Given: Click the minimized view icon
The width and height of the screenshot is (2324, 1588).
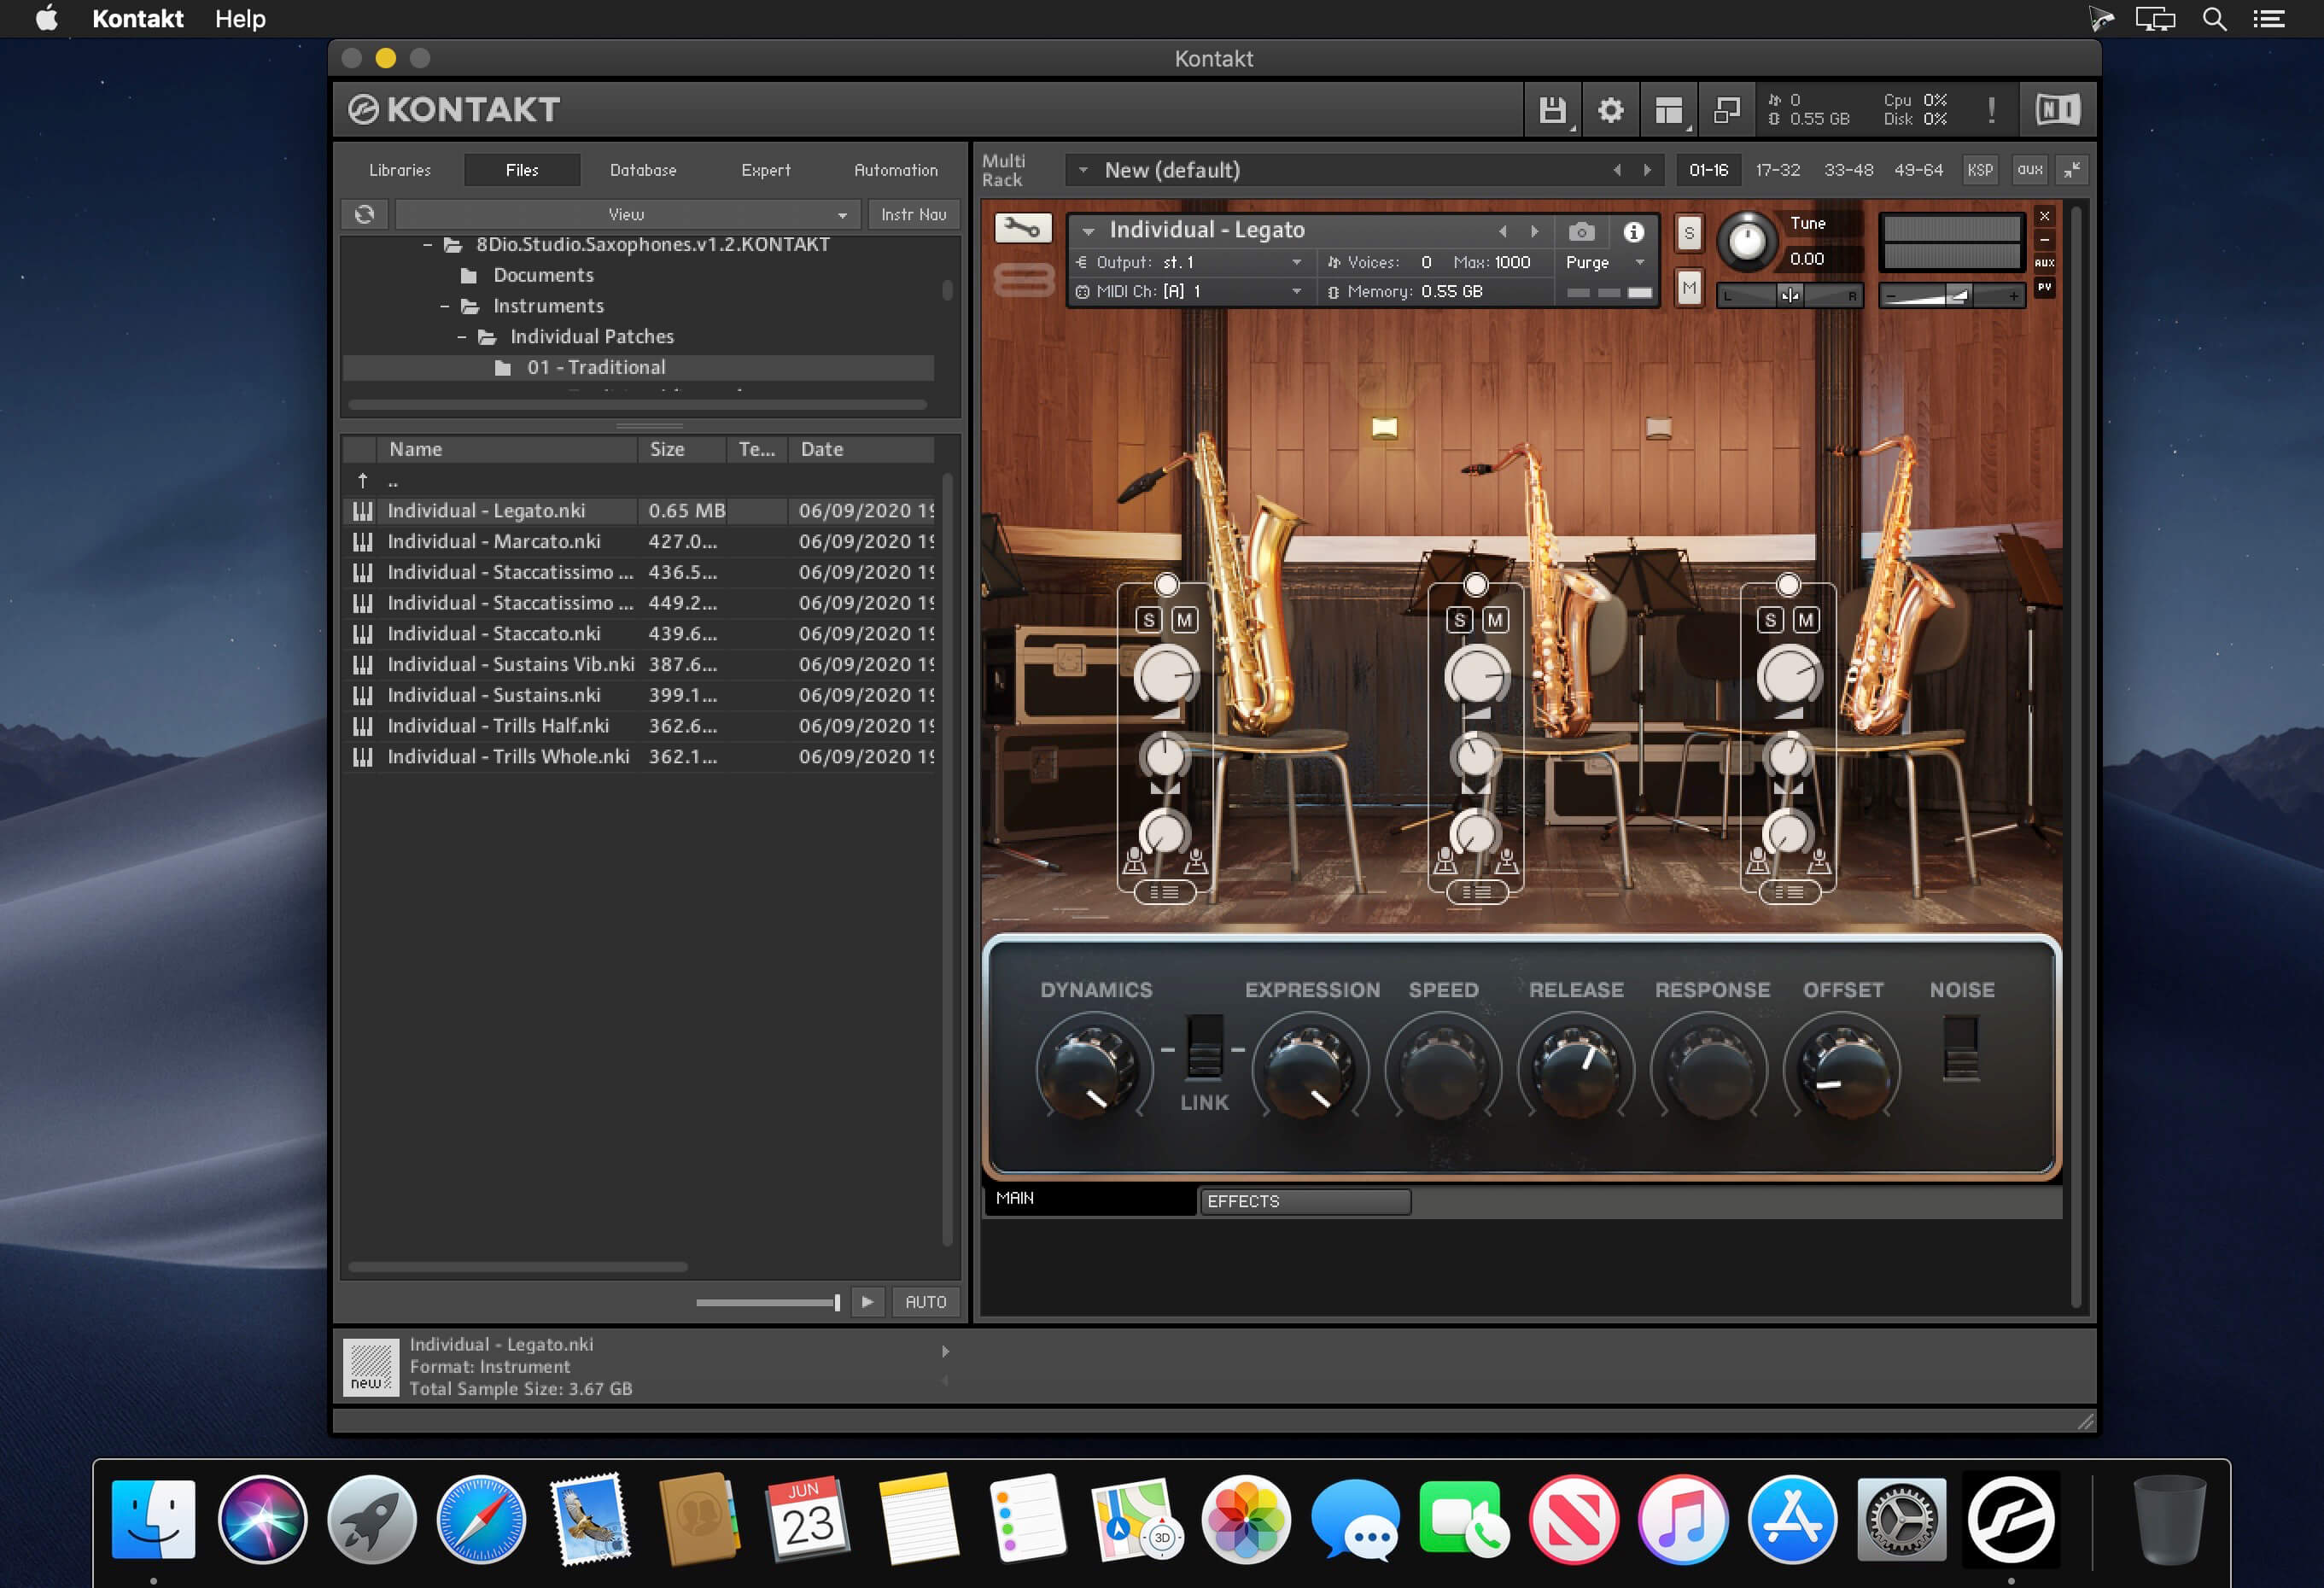Looking at the screenshot, I should pyautogui.click(x=1727, y=110).
